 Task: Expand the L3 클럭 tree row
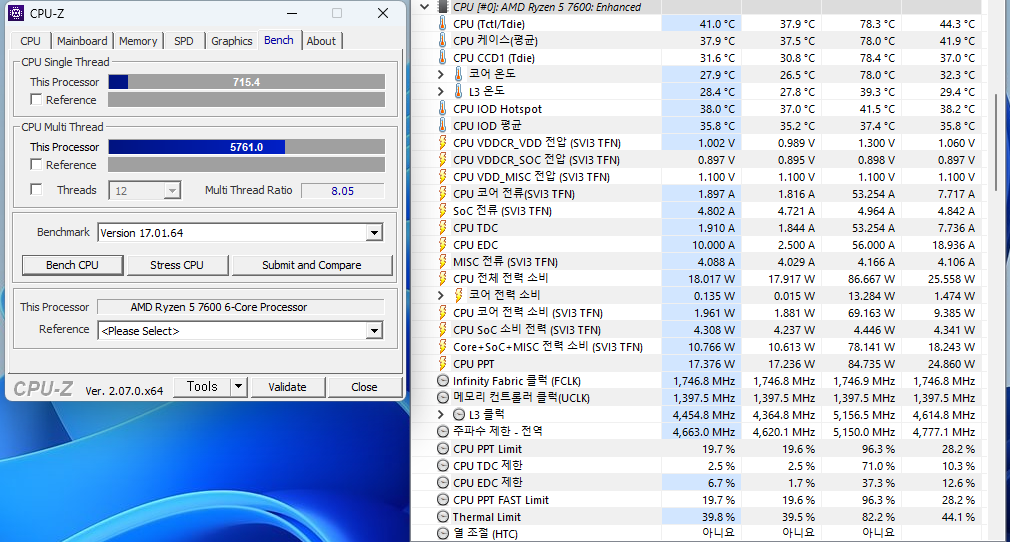441,414
